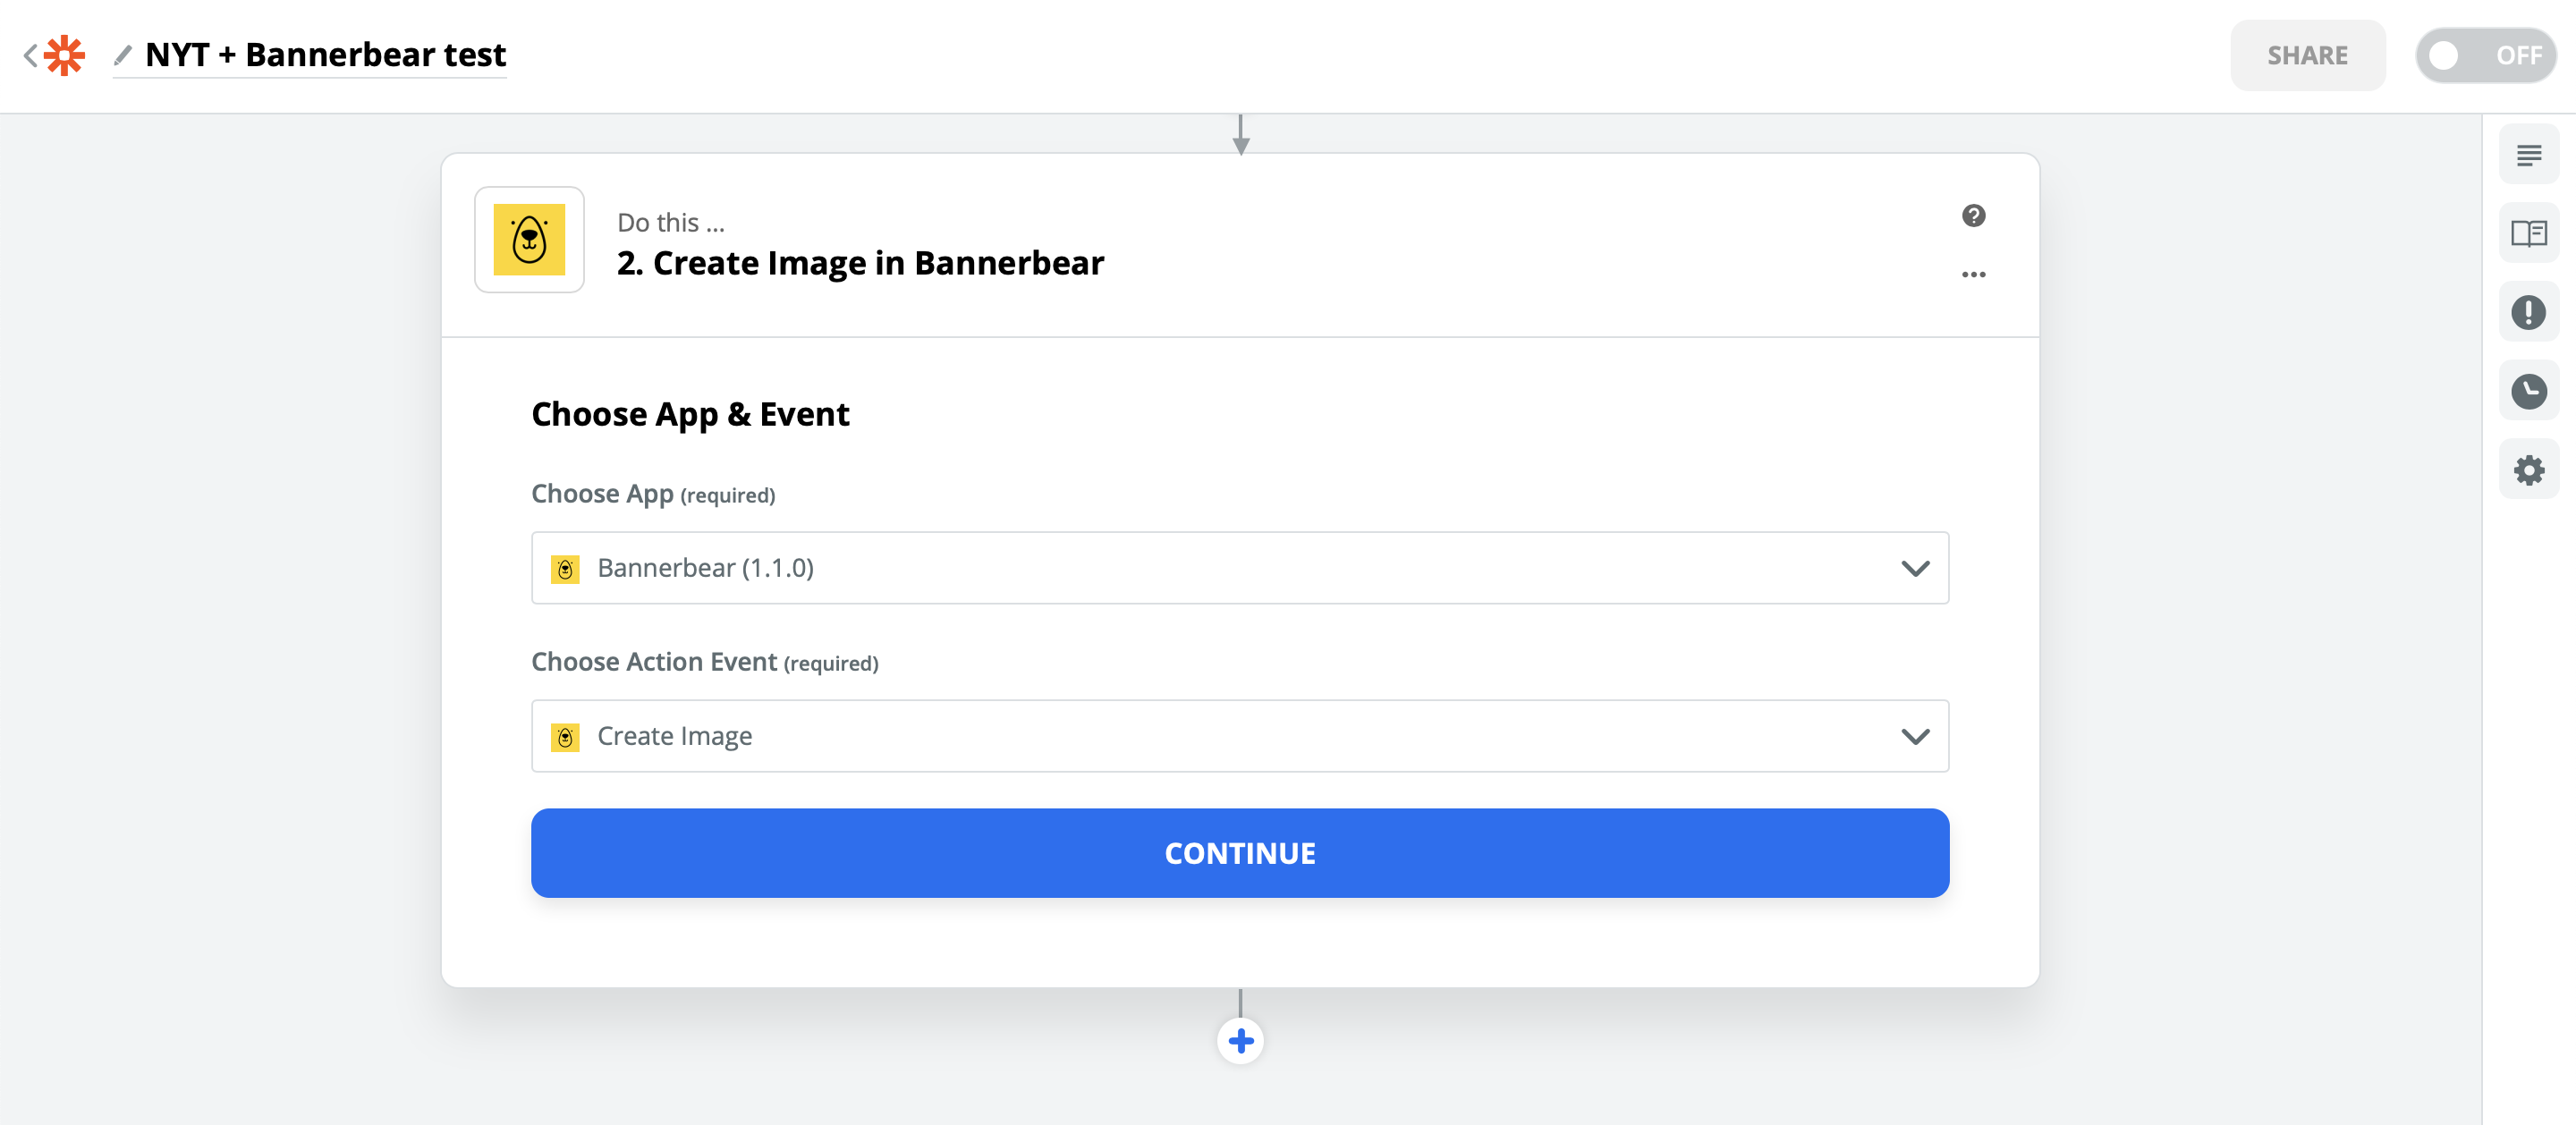This screenshot has height=1125, width=2576.
Task: Click the chevron in Create Image field
Action: pos(1915,737)
